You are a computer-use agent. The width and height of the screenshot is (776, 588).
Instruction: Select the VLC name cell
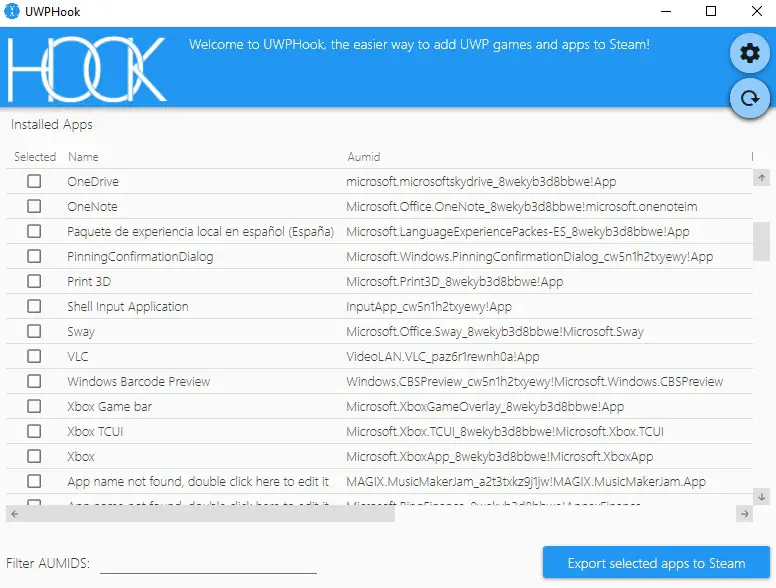point(78,356)
